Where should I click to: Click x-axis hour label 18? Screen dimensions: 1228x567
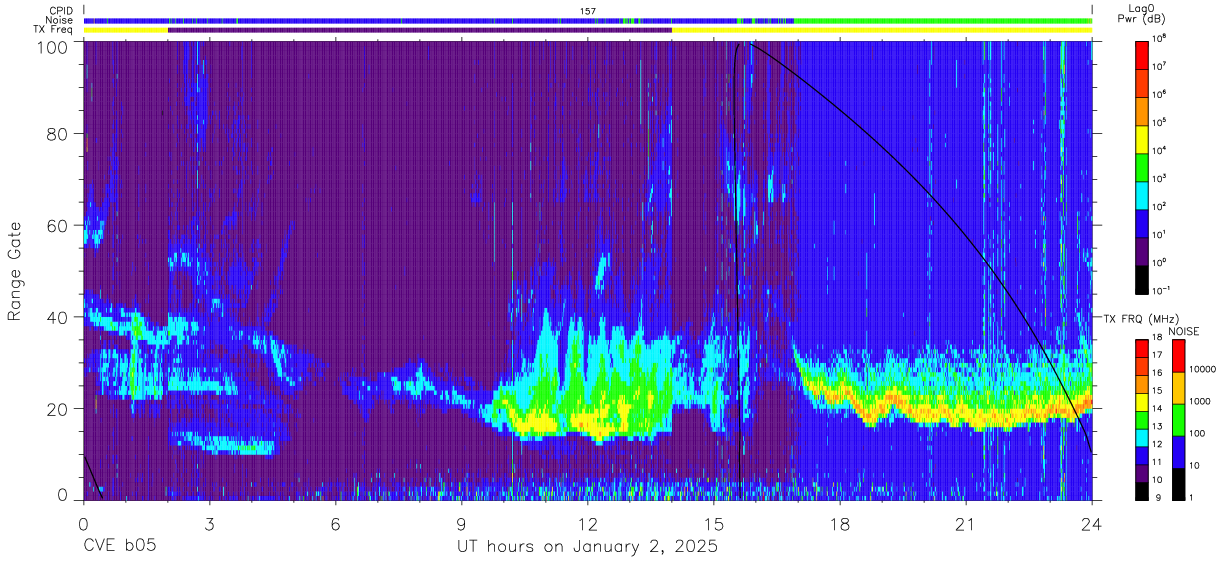[x=839, y=524]
